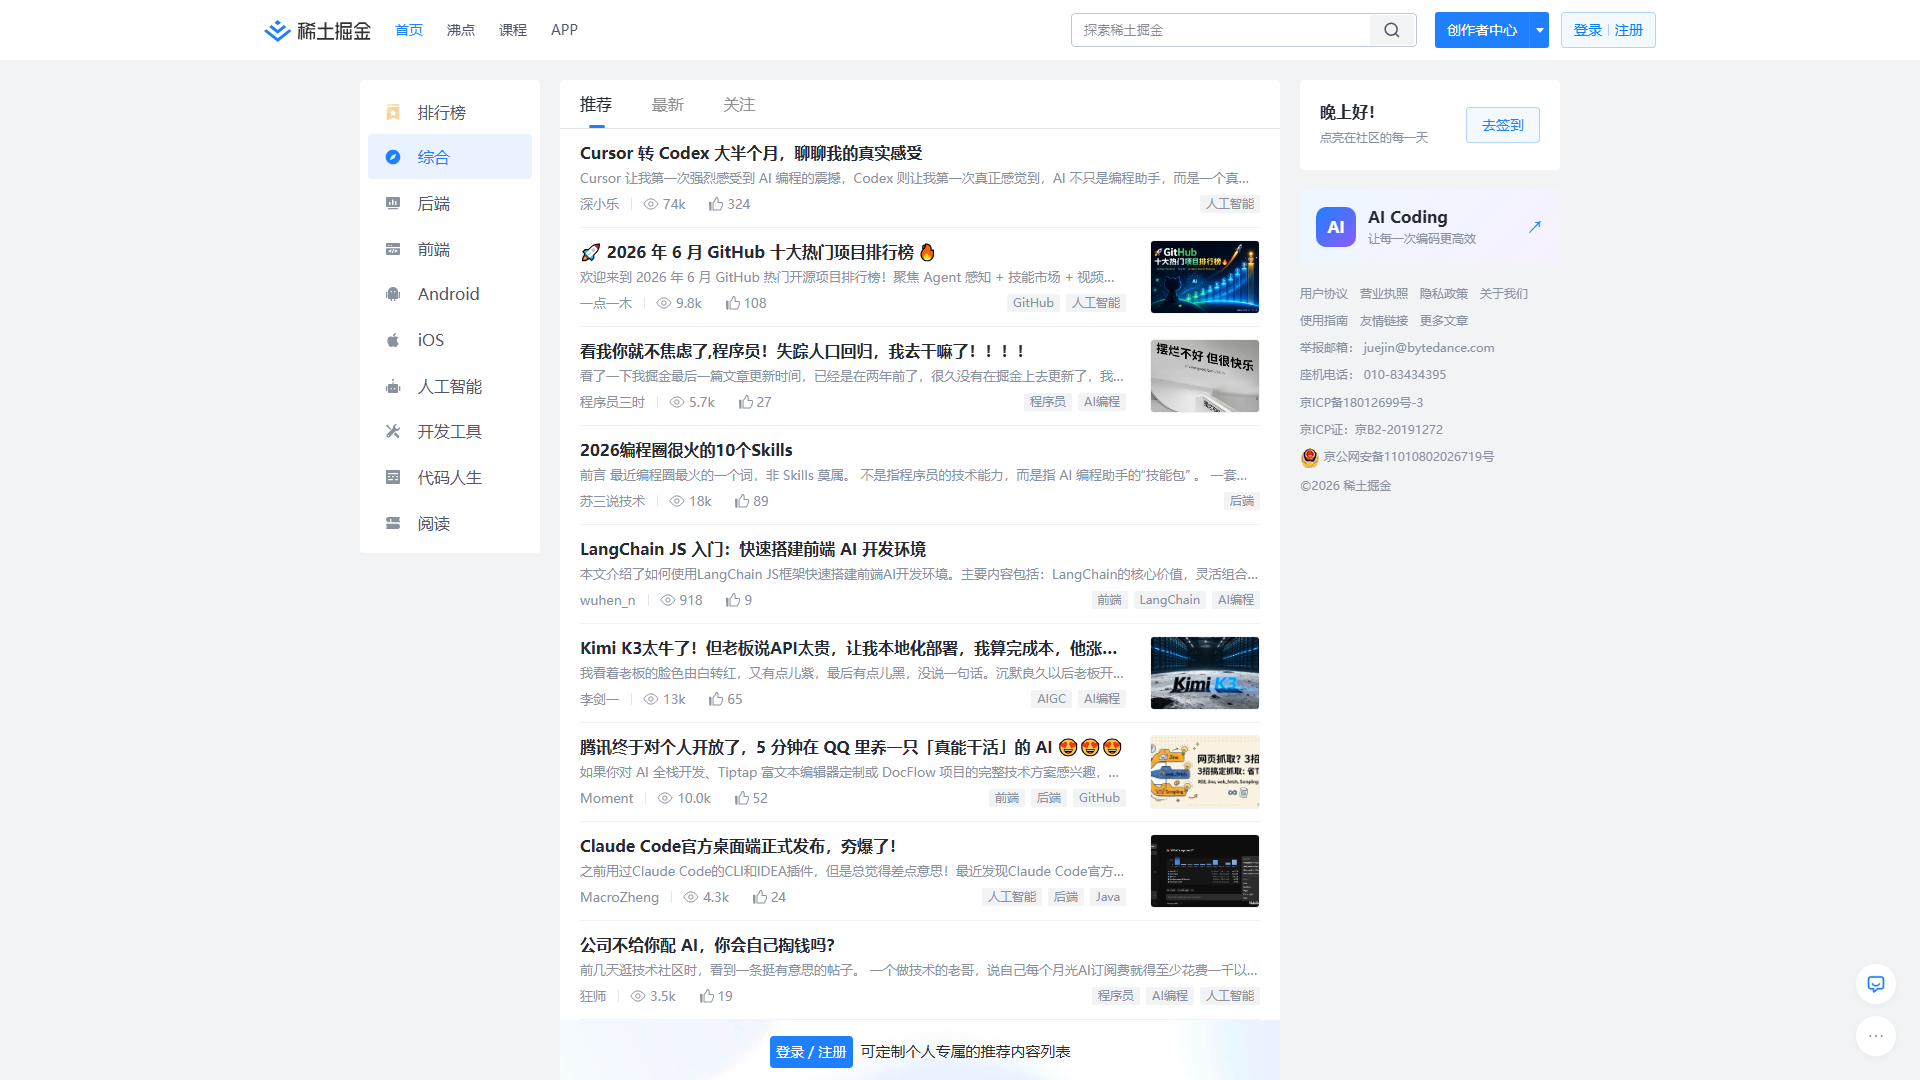The width and height of the screenshot is (1920, 1080).
Task: Click the AI Coding arrow icon
Action: (x=1535, y=227)
